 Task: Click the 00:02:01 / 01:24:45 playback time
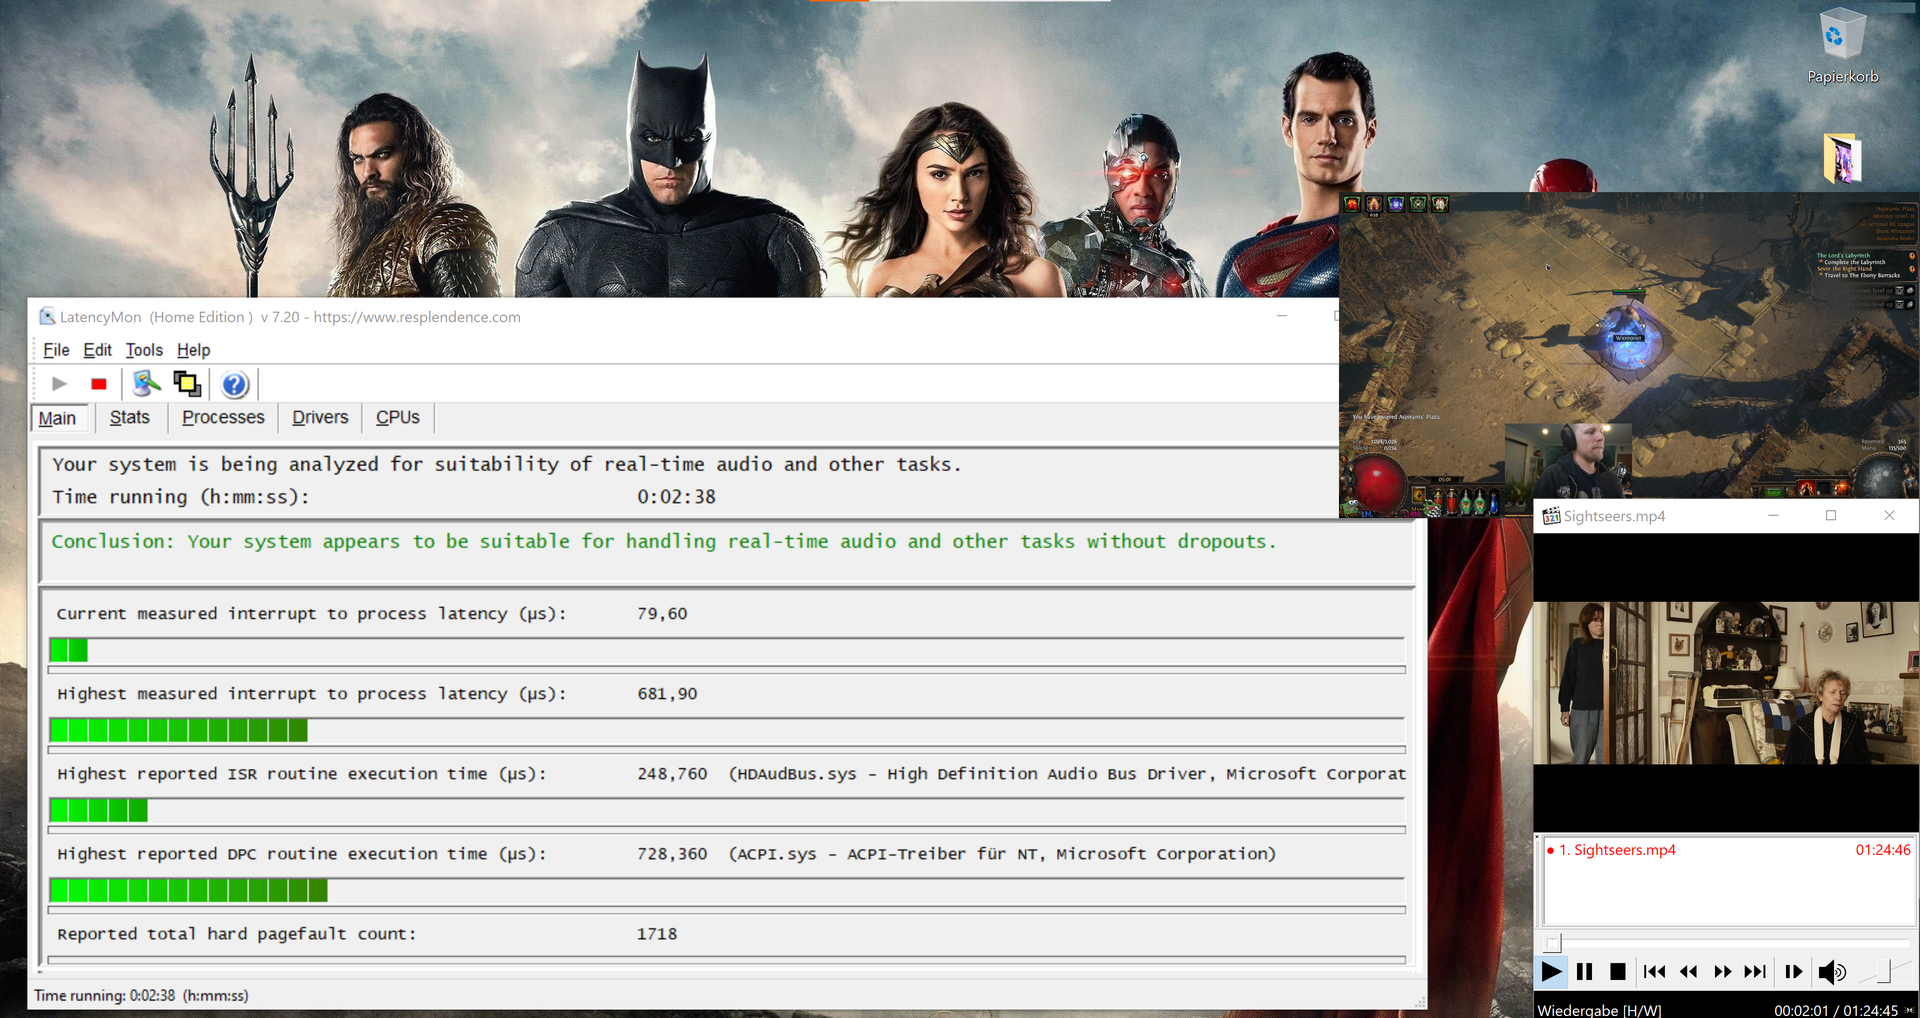click(1836, 1010)
